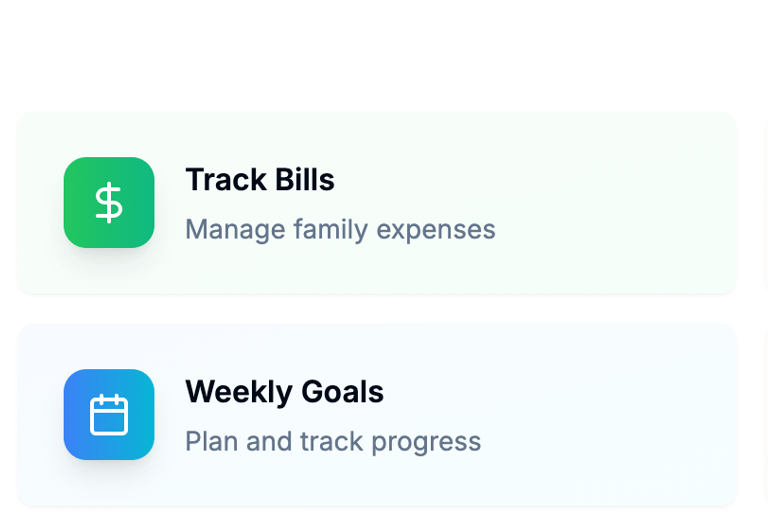
Task: Click the 'Manage family expenses' description
Action: point(340,229)
